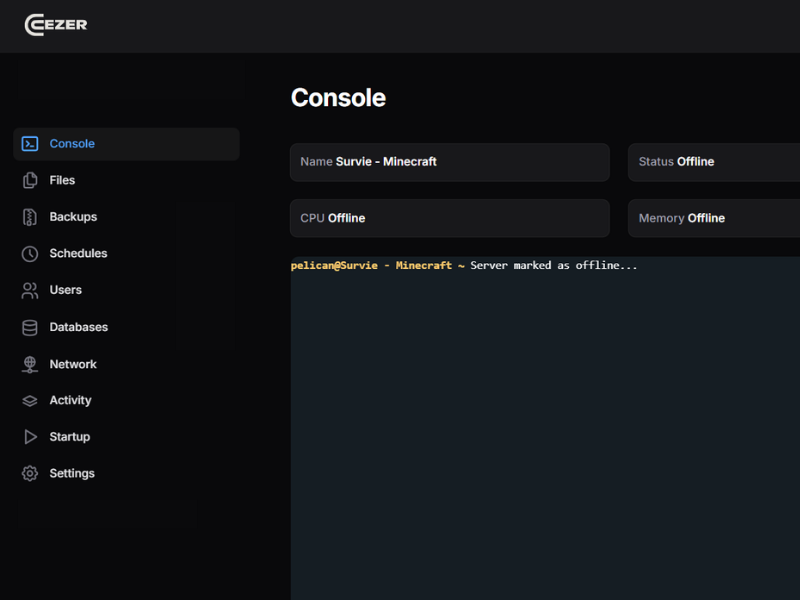
Task: Click the Settings gear icon
Action: [x=31, y=473]
